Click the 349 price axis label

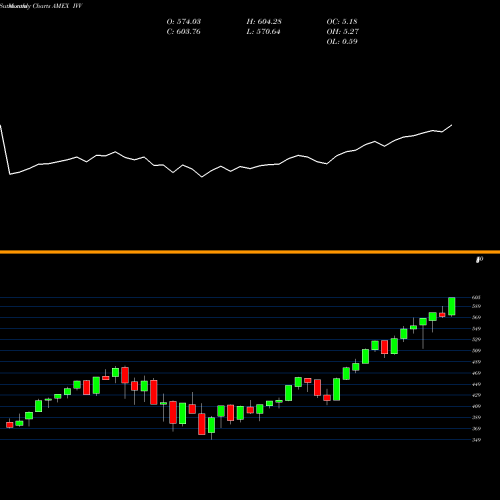(476, 440)
